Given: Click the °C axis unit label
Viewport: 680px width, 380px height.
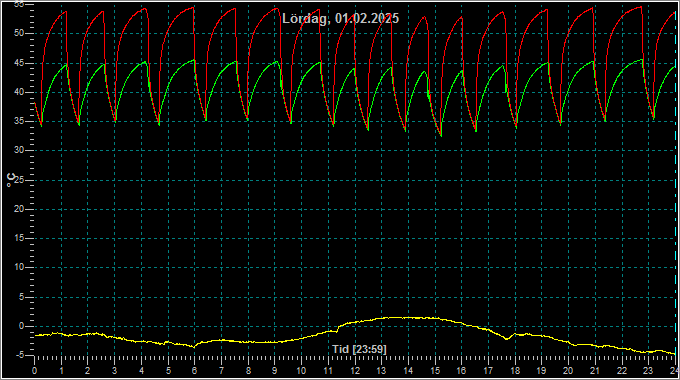Looking at the screenshot, I should [11, 180].
